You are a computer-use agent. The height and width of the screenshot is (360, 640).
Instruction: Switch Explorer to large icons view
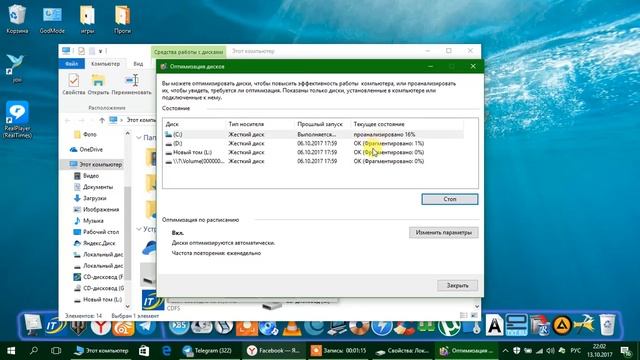(x=474, y=315)
